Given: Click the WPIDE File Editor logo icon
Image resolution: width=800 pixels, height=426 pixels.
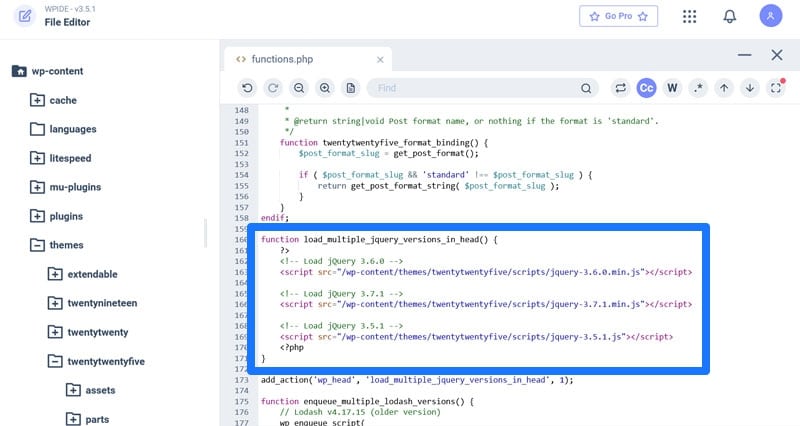Looking at the screenshot, I should point(24,16).
